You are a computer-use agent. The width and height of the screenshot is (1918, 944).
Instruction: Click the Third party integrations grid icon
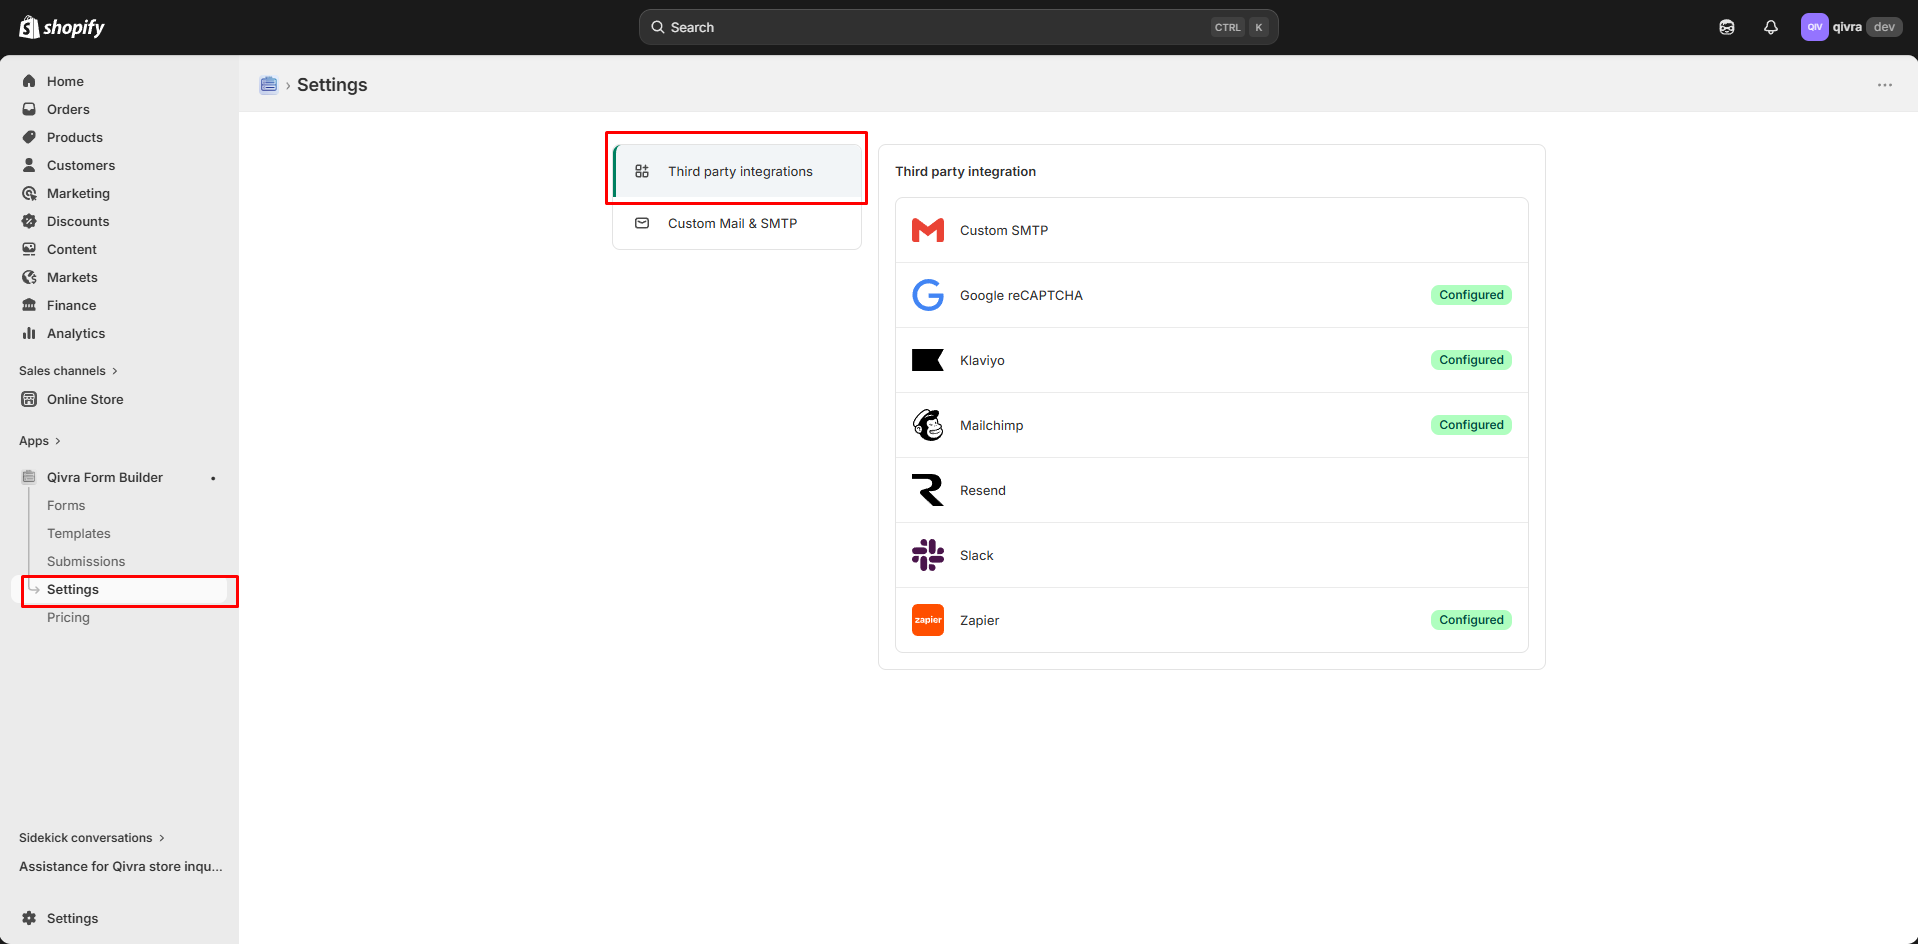[642, 171]
